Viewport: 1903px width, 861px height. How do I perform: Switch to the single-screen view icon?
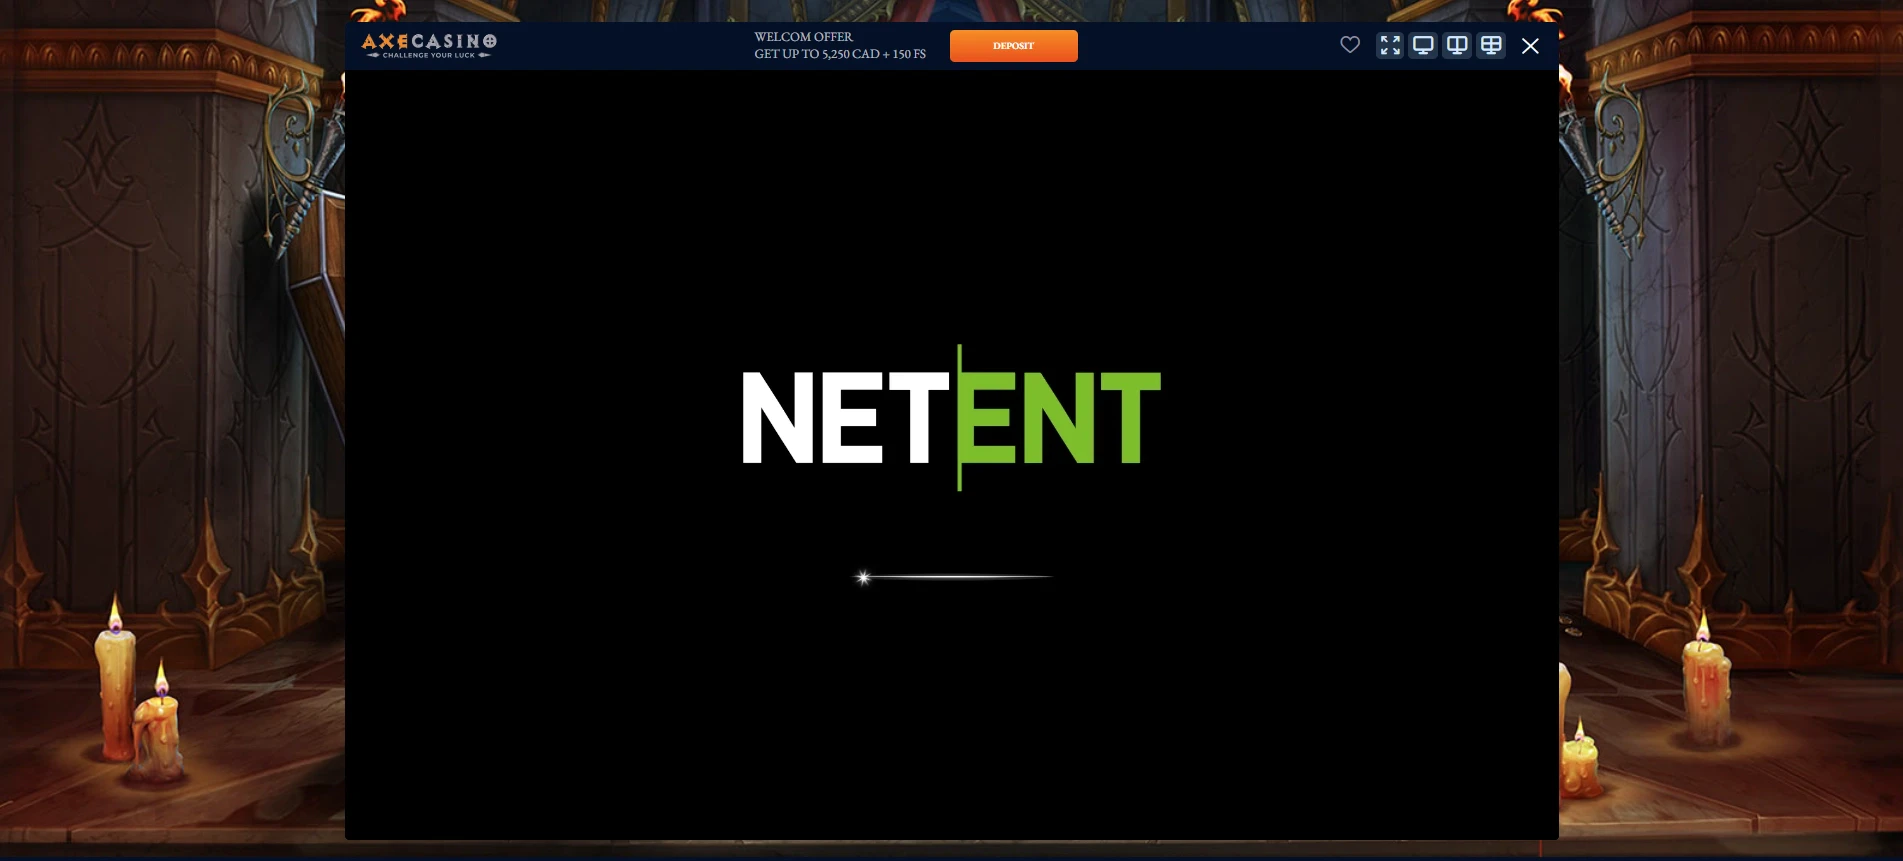click(1423, 46)
